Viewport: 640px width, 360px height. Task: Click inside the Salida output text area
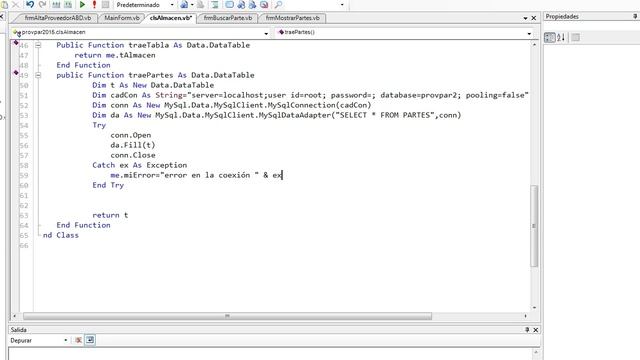tap(269, 354)
